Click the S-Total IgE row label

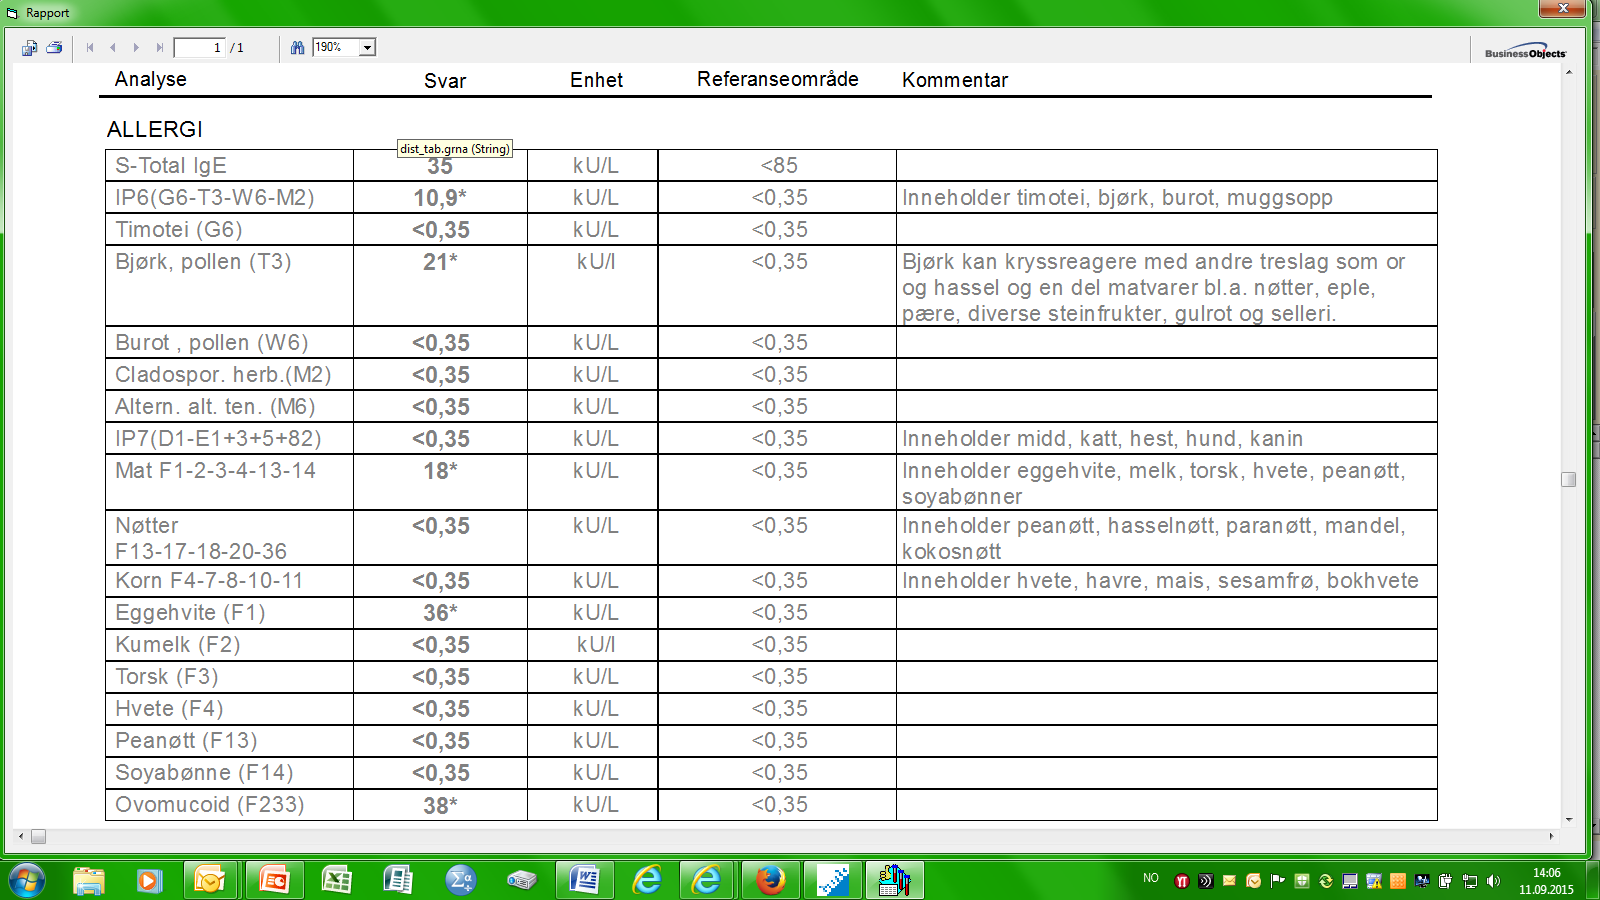(171, 165)
